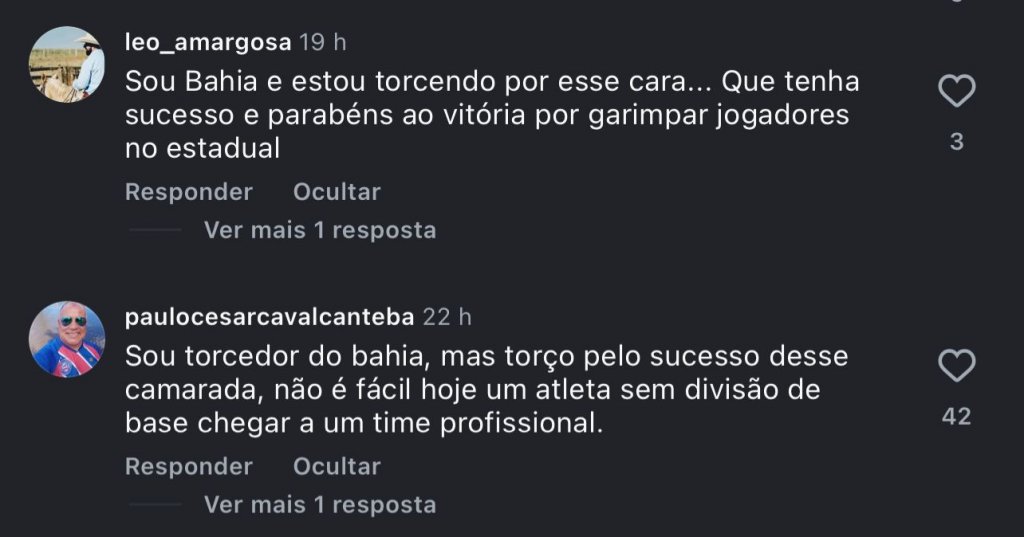This screenshot has width=1024, height=537.
Task: Click the comment text starting 'Sou torcedor do bahia'
Action: 486,389
